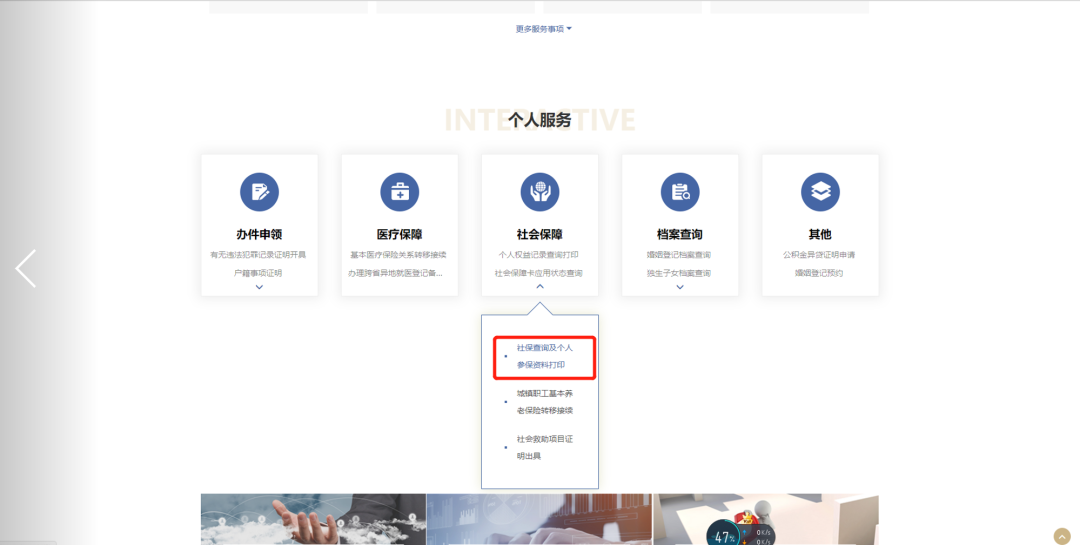Click the 档案查询 heading
Viewport: 1080px width, 545px height.
[x=680, y=234]
